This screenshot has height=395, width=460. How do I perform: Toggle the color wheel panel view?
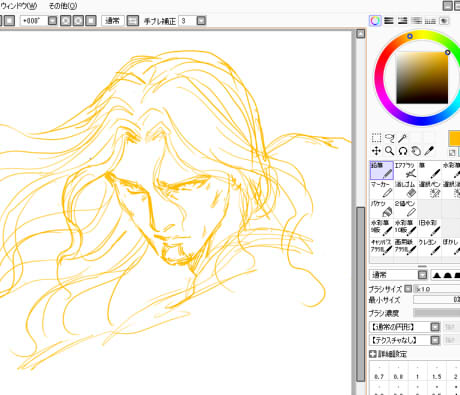[x=375, y=21]
